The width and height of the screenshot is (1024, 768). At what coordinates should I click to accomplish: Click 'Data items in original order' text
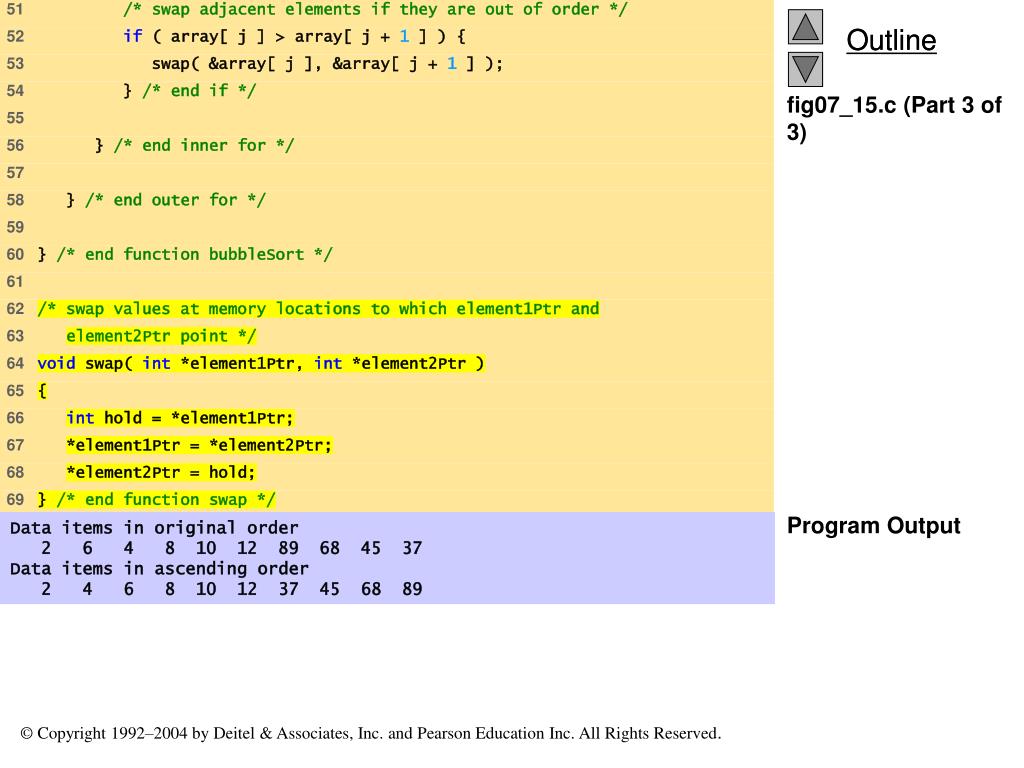154,528
